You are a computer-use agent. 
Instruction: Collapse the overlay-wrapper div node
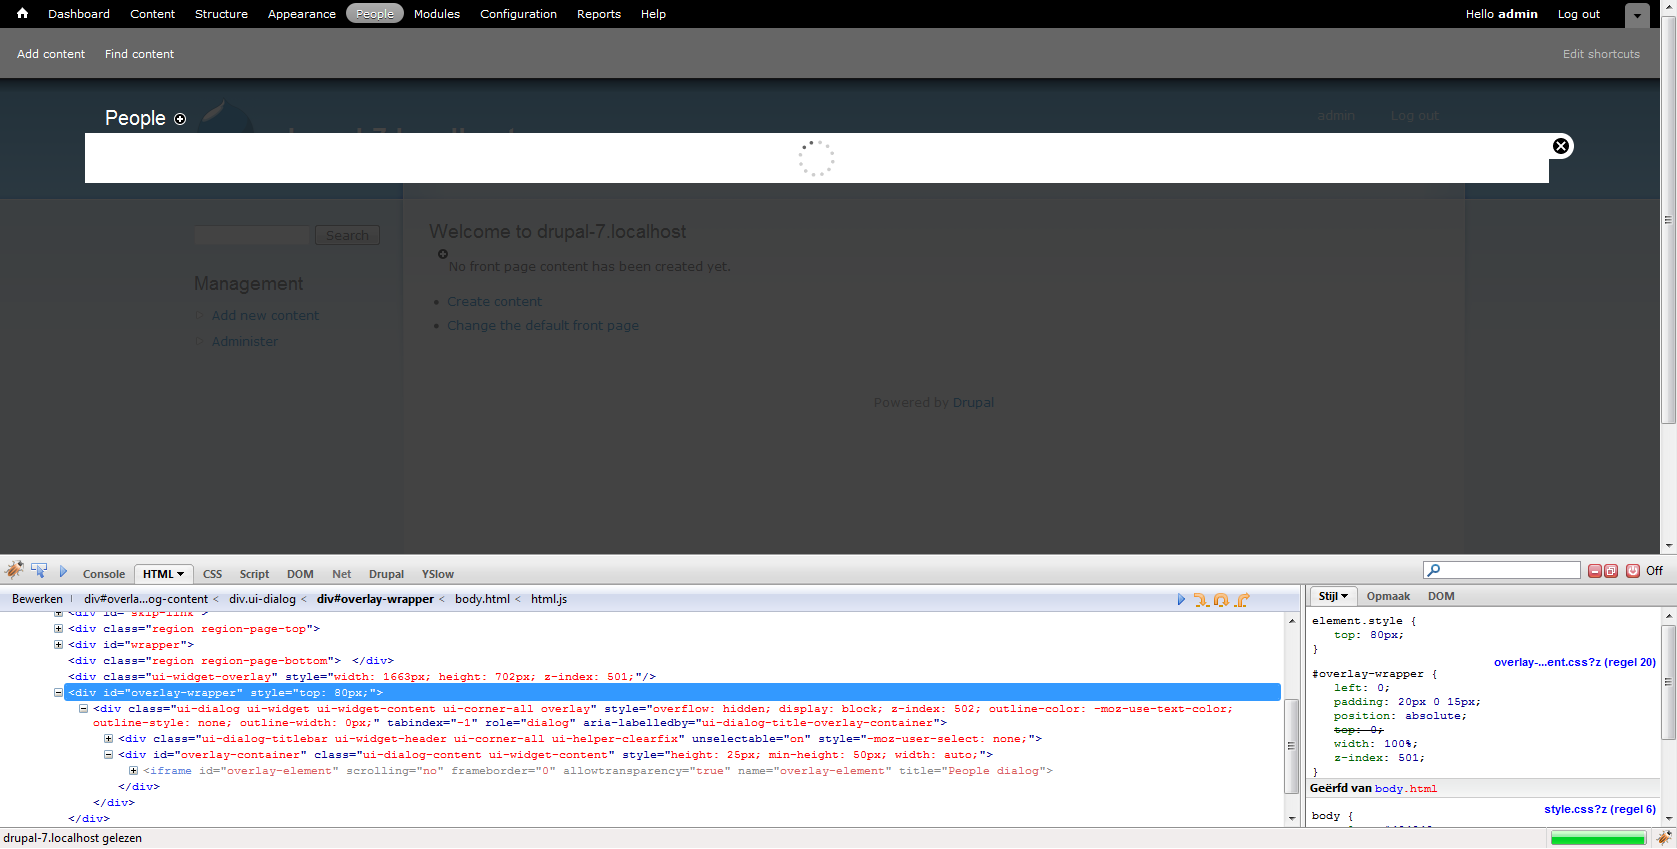pos(58,692)
